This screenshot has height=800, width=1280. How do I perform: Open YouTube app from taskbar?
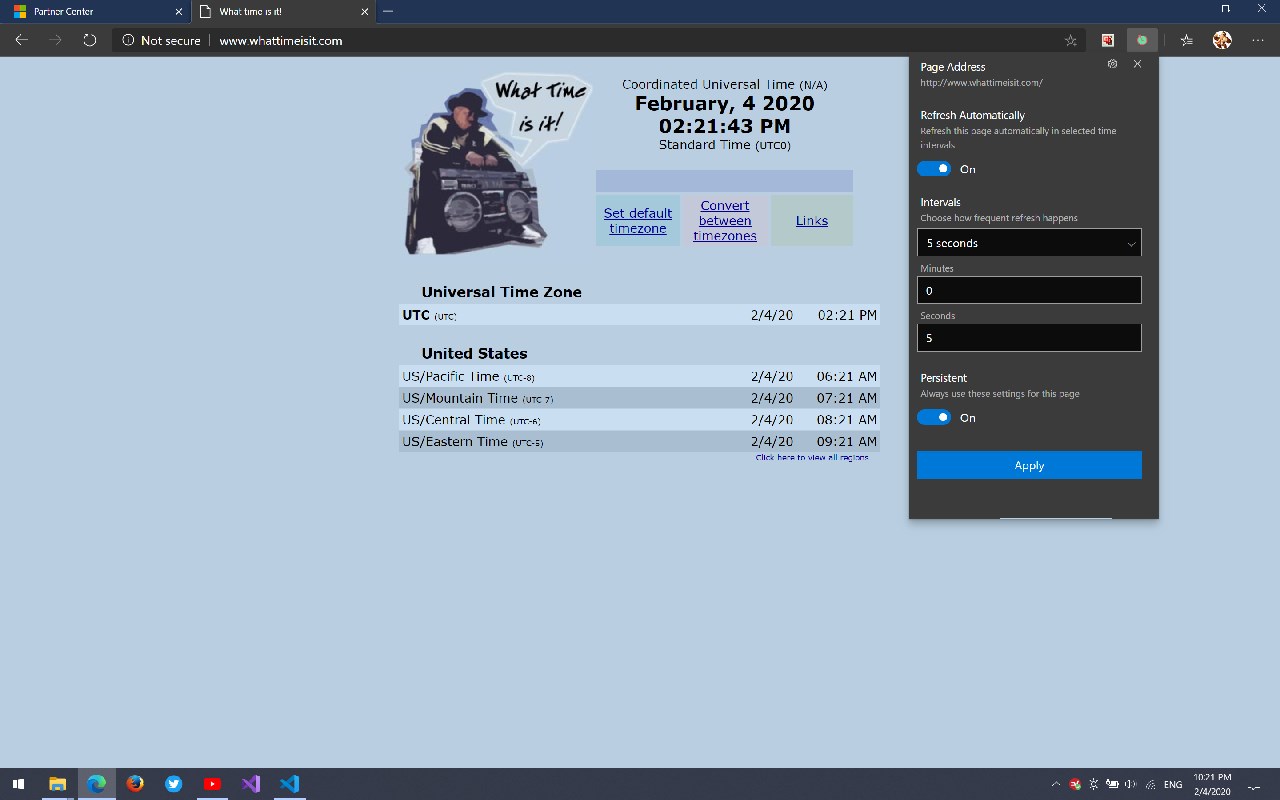tap(212, 784)
